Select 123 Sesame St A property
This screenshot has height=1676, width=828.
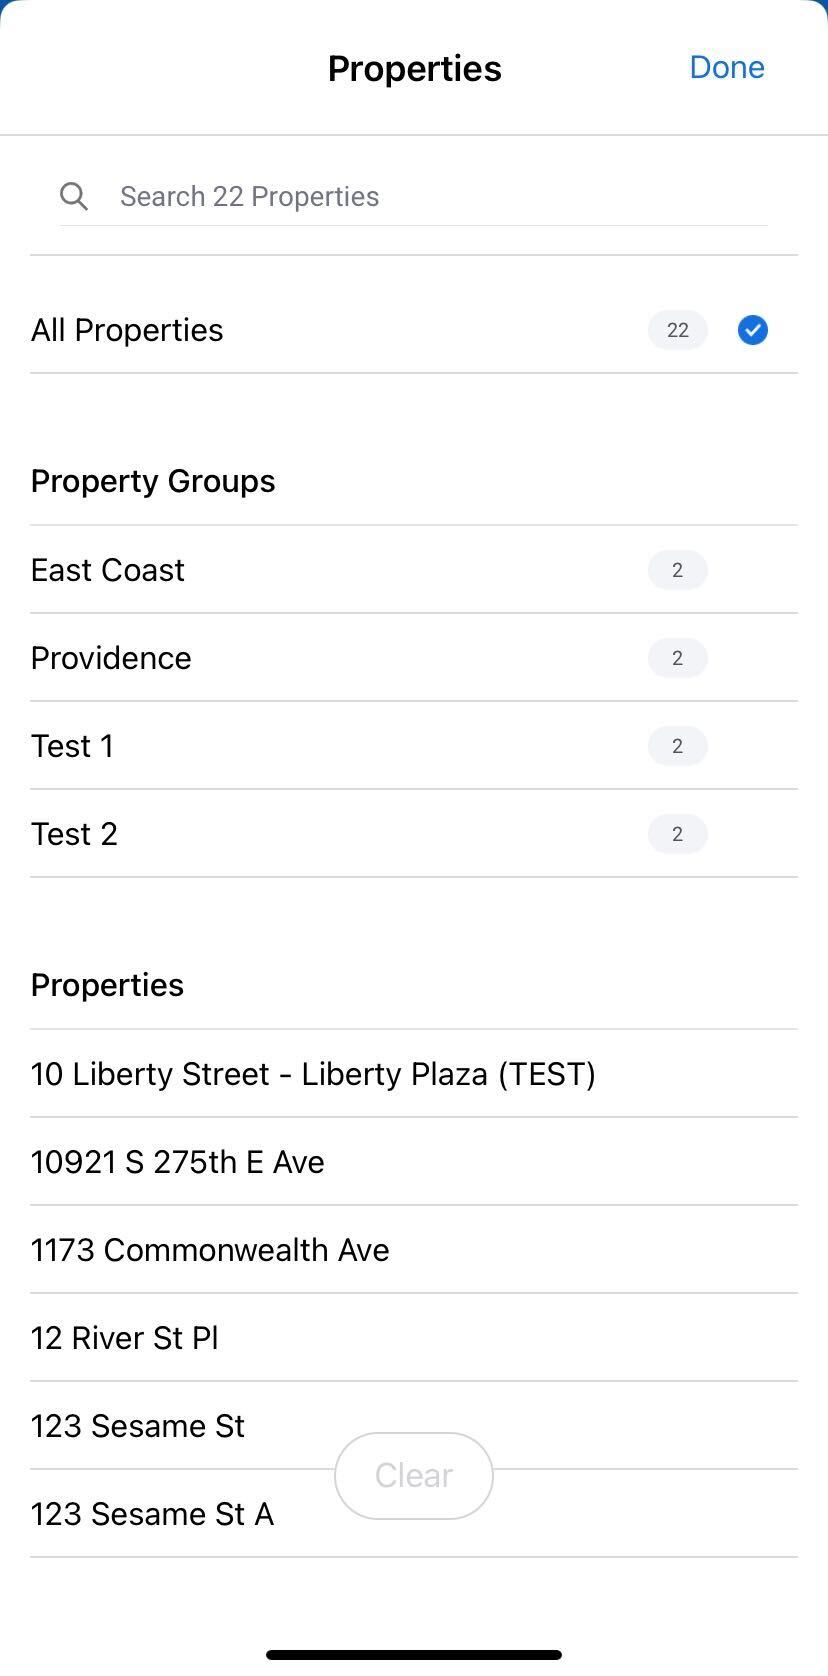point(152,1515)
